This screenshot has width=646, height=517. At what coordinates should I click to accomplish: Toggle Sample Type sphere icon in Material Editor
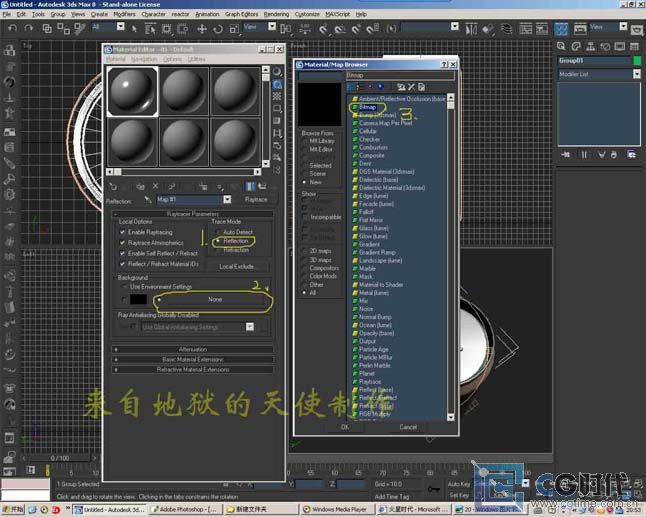[277, 72]
